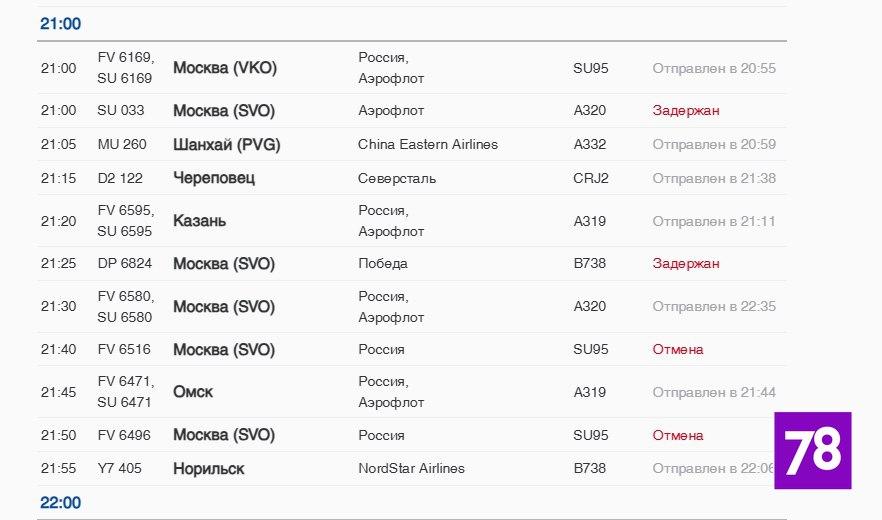Open the Шанхай (PVG) destination link
The image size is (882, 520).
pos(226,144)
